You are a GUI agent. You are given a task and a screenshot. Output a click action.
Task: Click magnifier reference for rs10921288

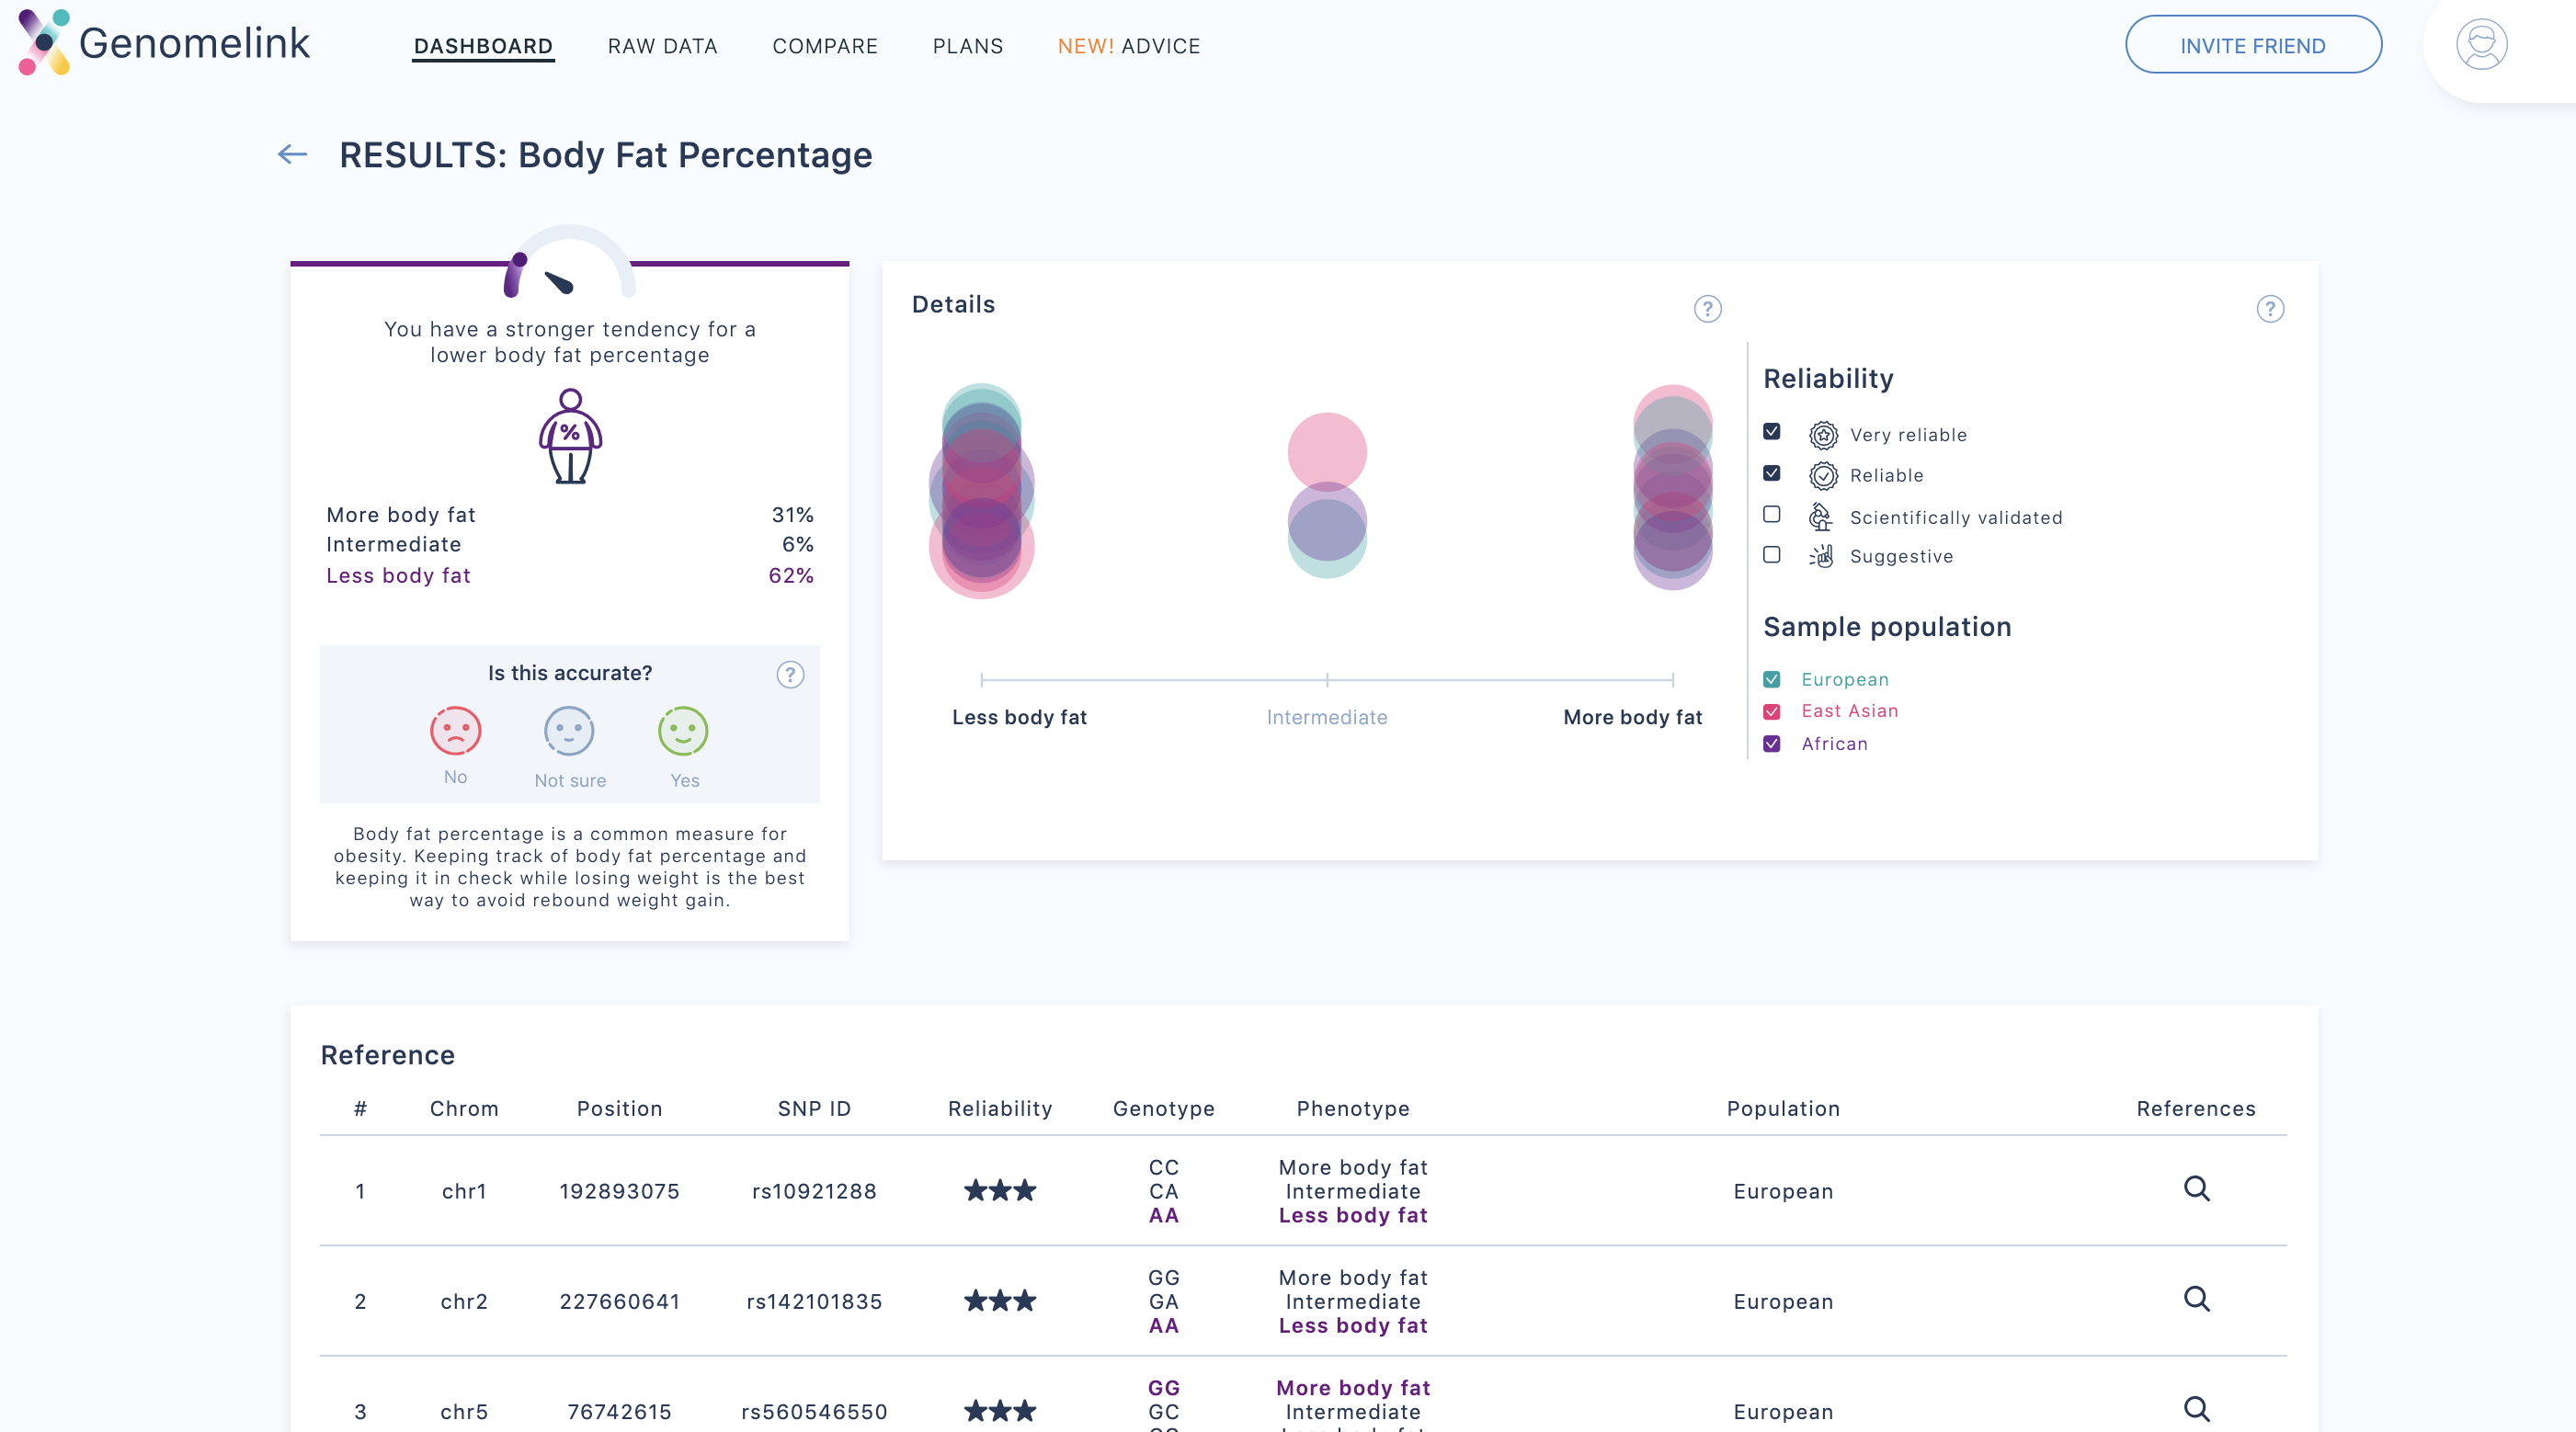(2196, 1189)
